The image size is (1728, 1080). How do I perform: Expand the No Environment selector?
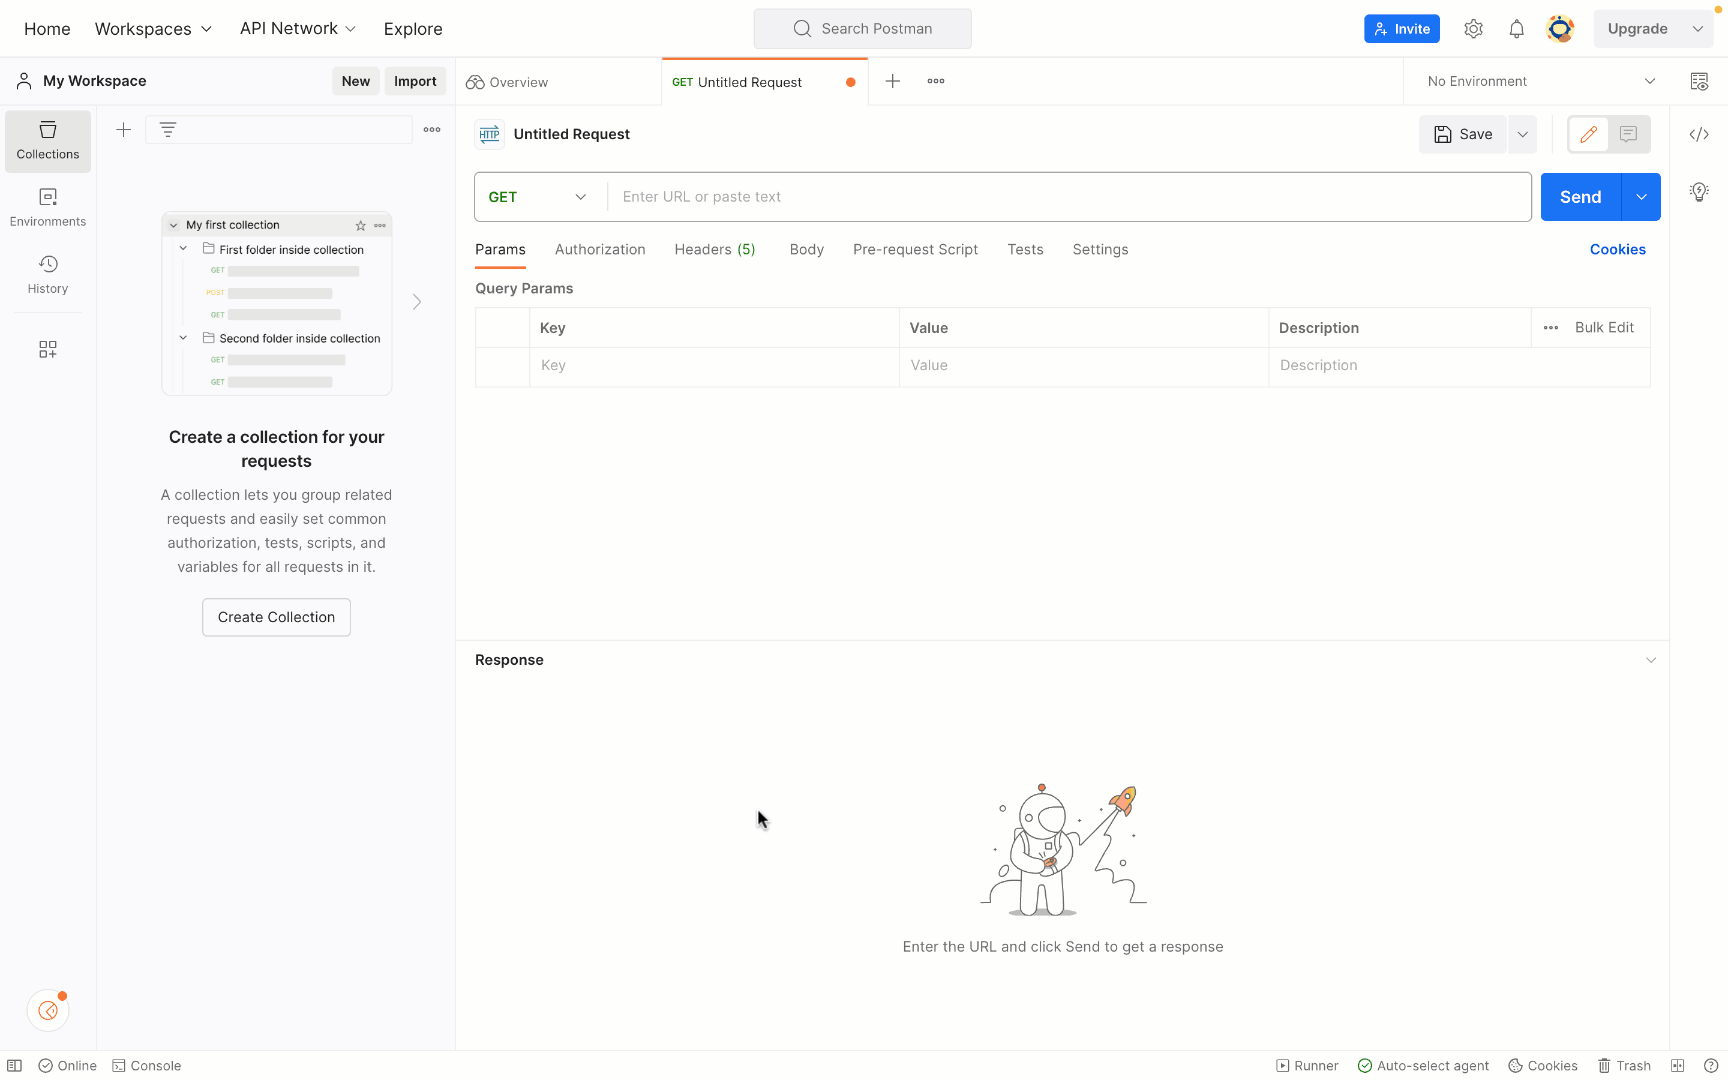tap(1540, 81)
